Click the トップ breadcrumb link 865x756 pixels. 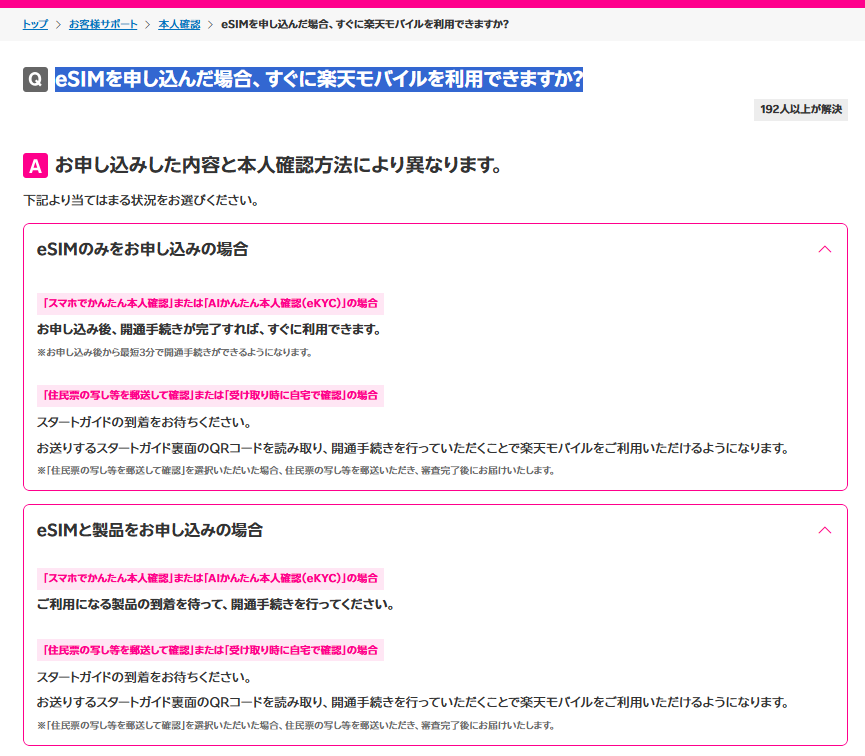pyautogui.click(x=35, y=24)
